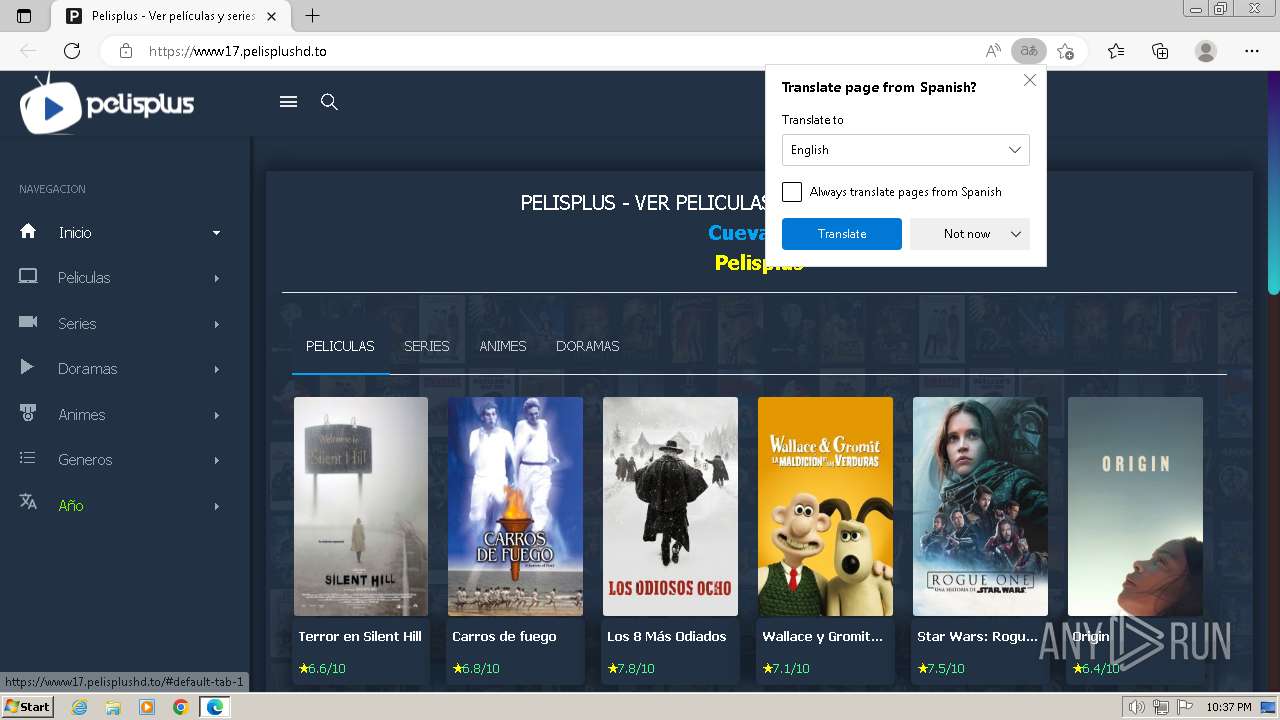Screen dimensions: 1280x720
Task: Expand the Series submenu arrow
Action: click(216, 324)
